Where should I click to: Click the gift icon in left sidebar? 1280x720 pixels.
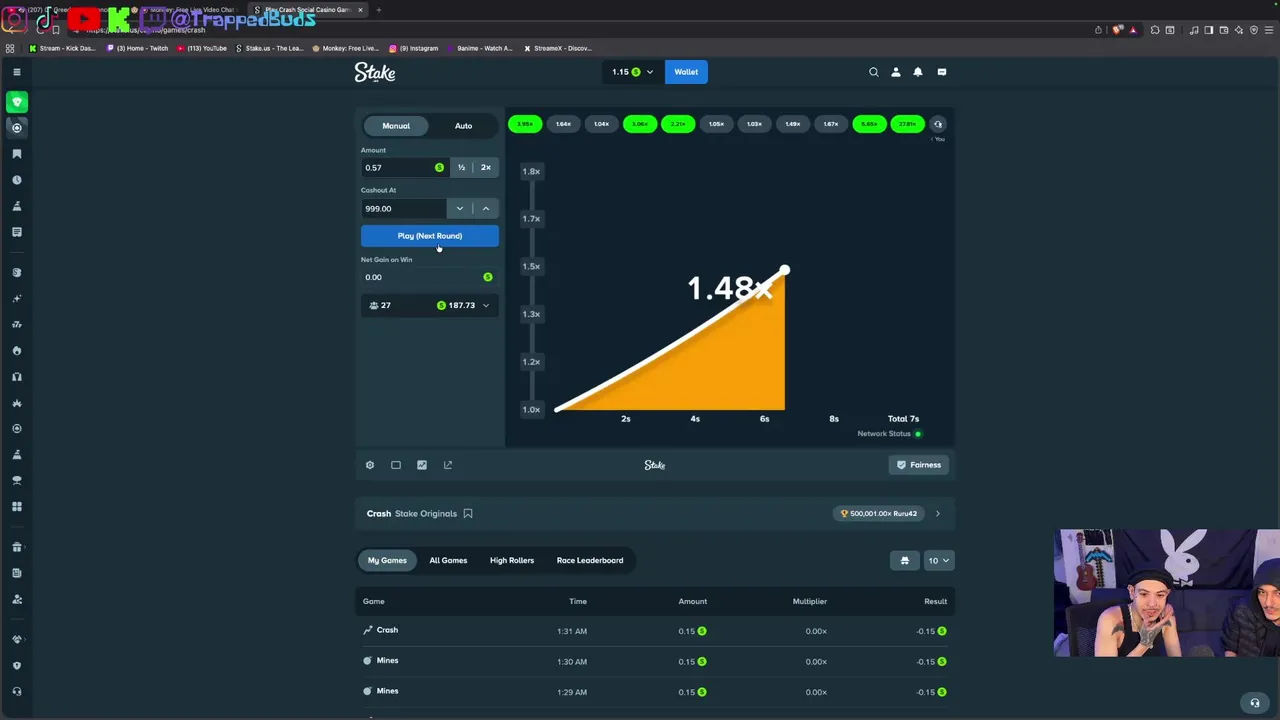[x=17, y=547]
